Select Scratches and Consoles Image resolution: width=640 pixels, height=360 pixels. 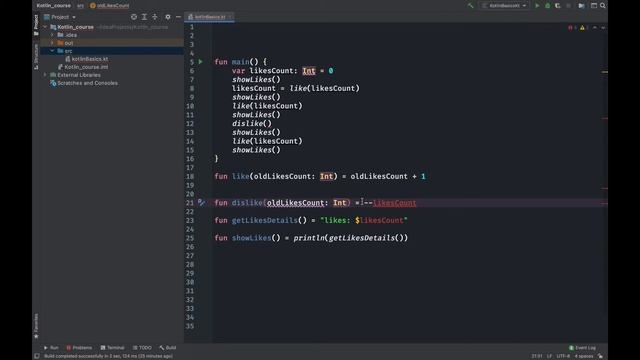(x=87, y=83)
